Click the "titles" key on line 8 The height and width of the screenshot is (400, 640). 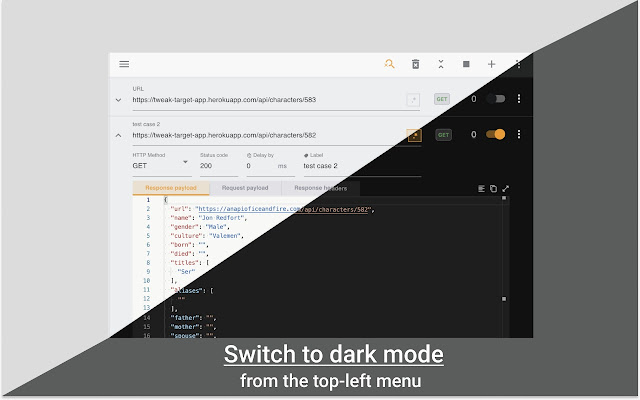[x=186, y=263]
